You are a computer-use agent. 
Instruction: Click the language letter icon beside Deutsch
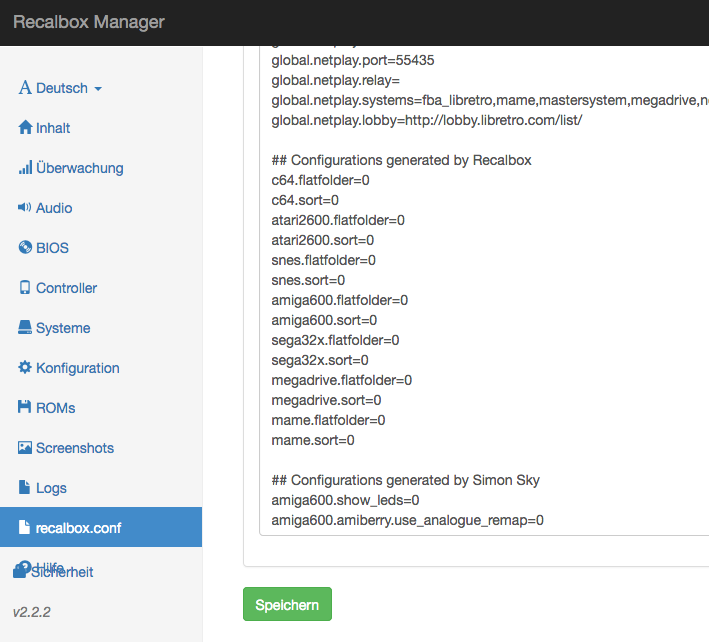(25, 87)
